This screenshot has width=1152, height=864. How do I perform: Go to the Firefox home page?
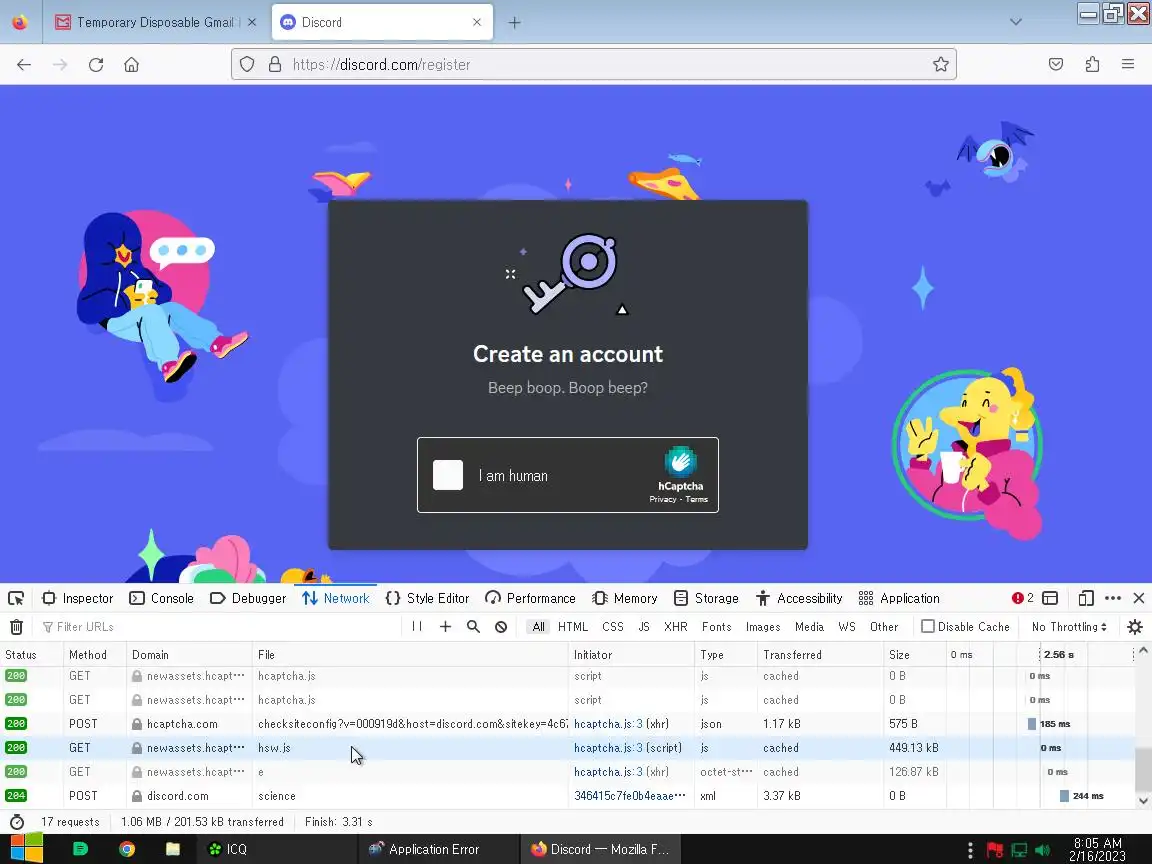(x=132, y=65)
